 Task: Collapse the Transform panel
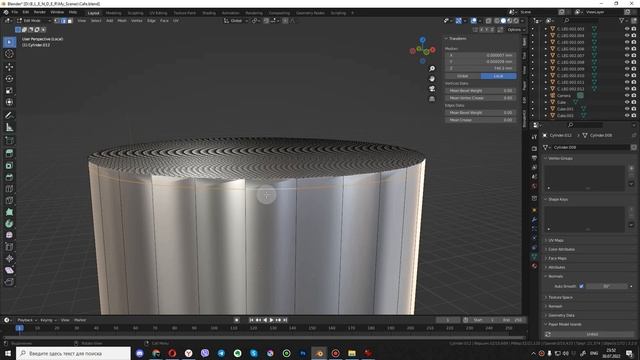(447, 38)
